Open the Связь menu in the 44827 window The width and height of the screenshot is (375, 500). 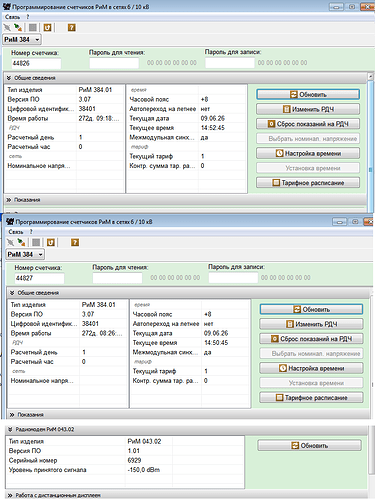point(16,232)
